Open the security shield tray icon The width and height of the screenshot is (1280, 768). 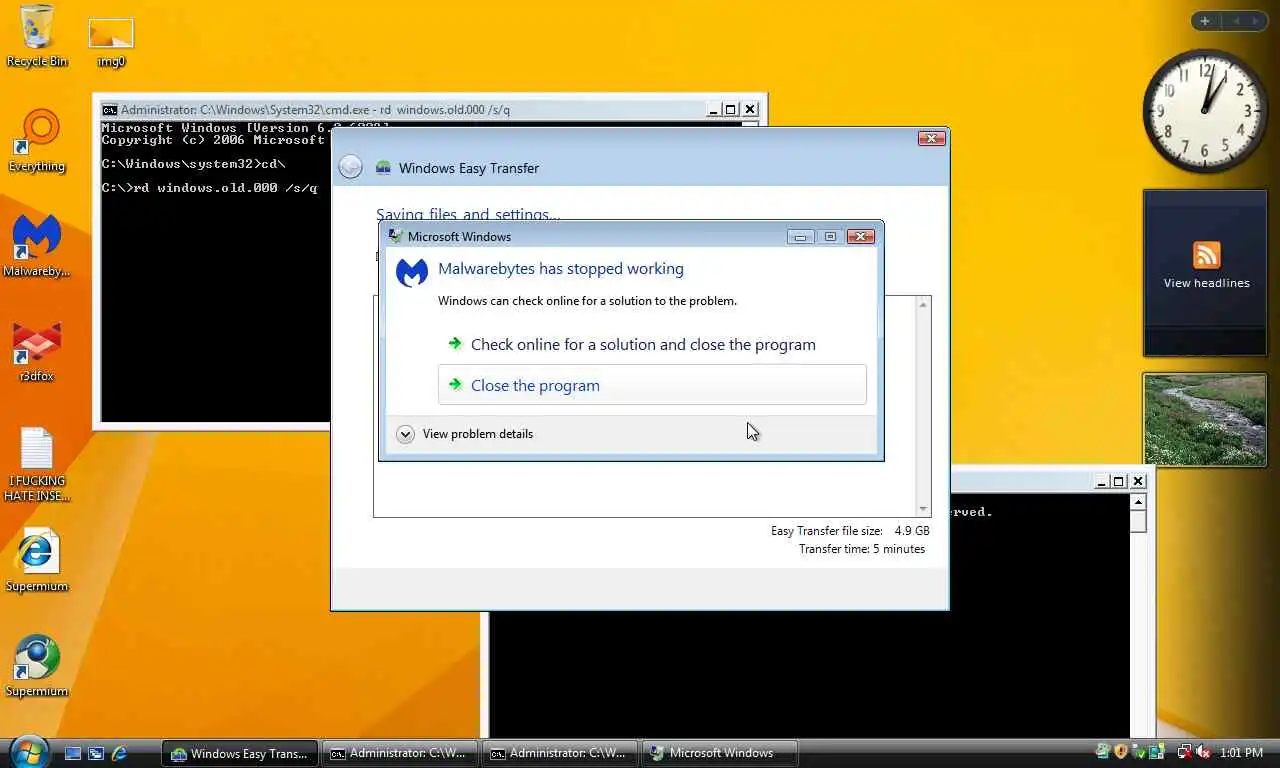1120,752
